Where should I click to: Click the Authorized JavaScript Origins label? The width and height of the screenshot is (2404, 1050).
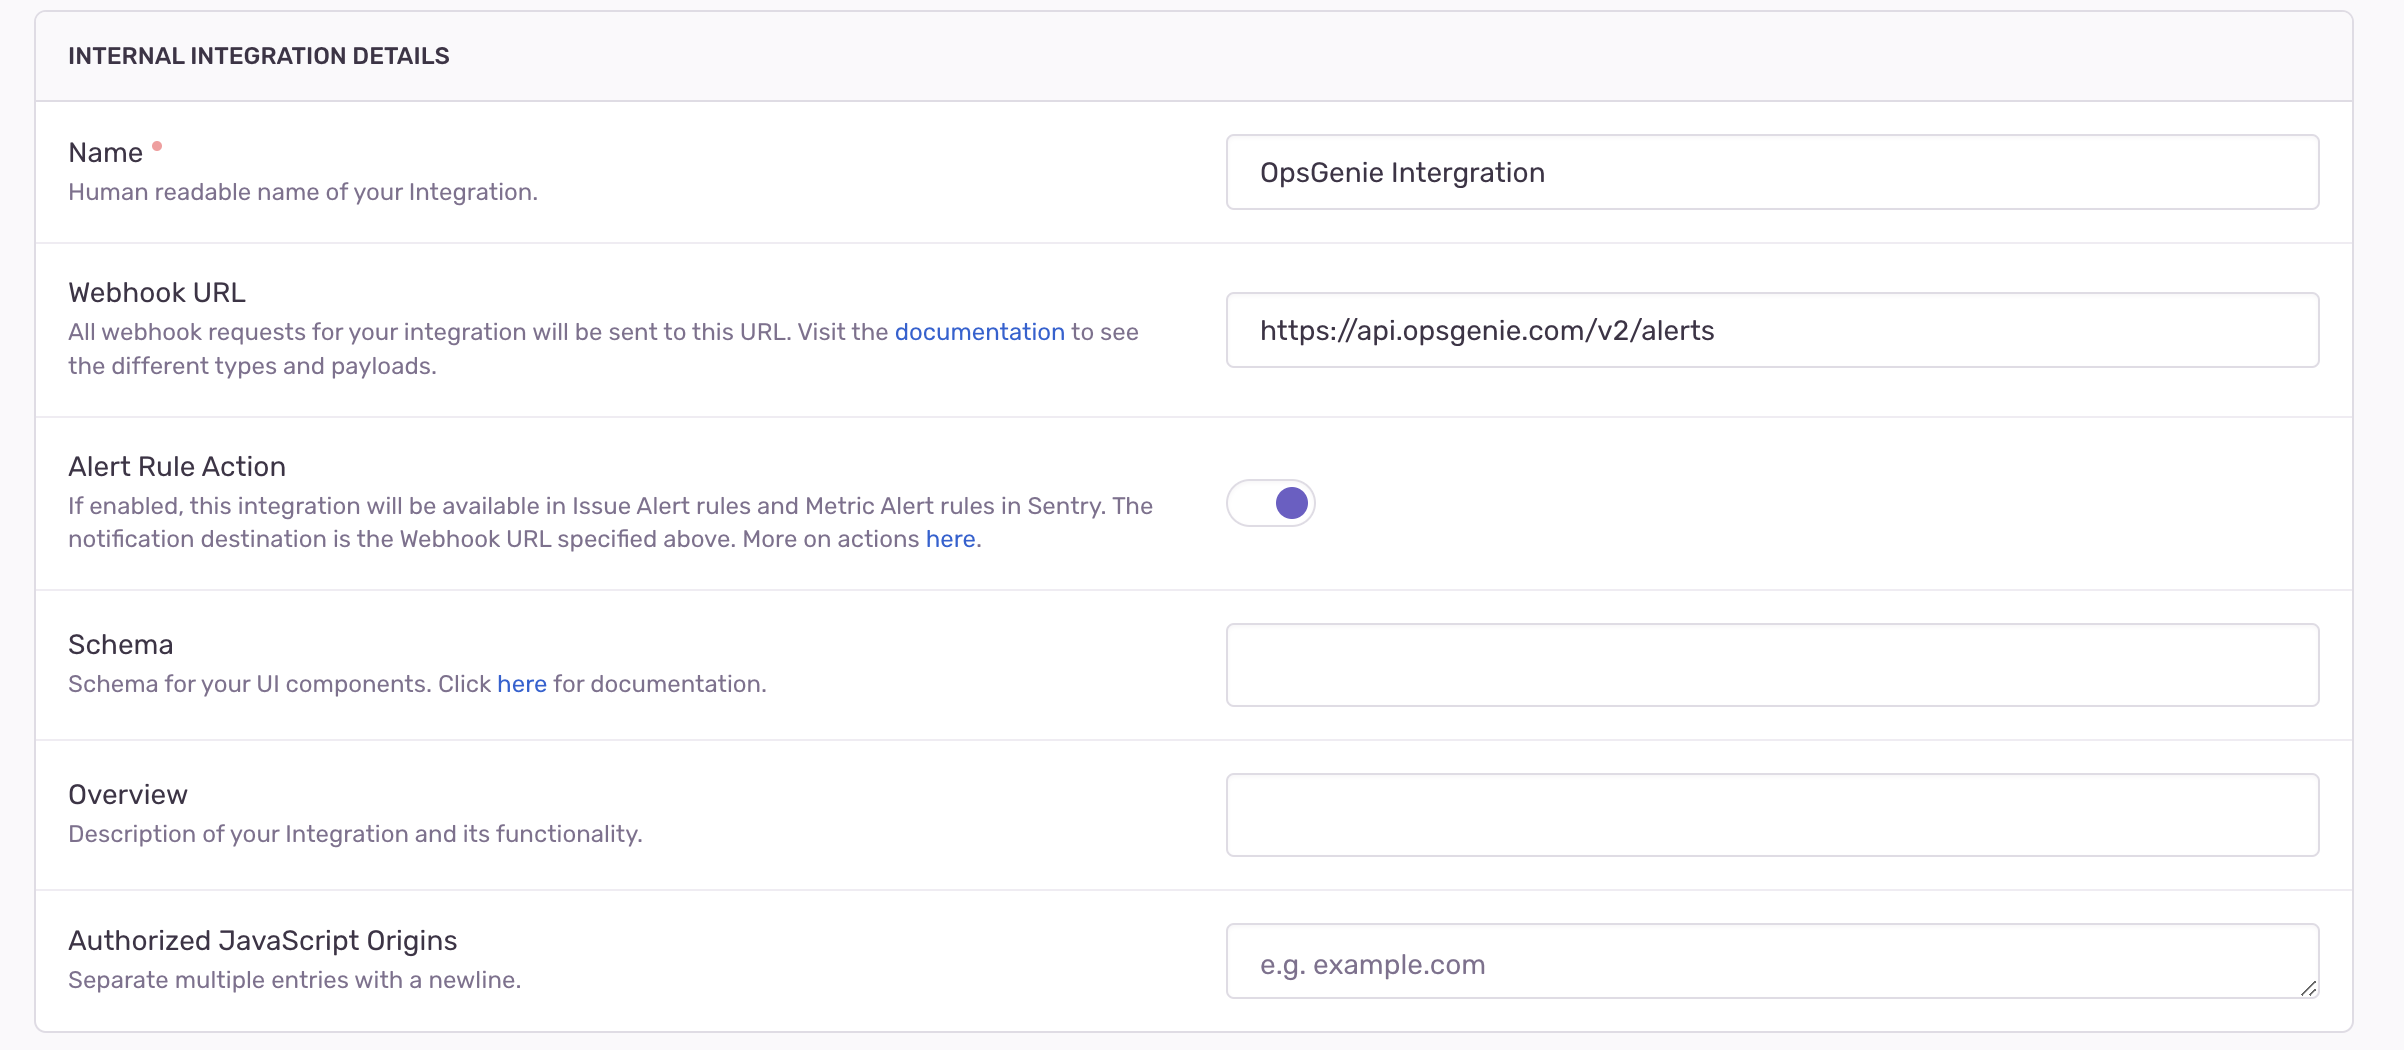coord(262,940)
